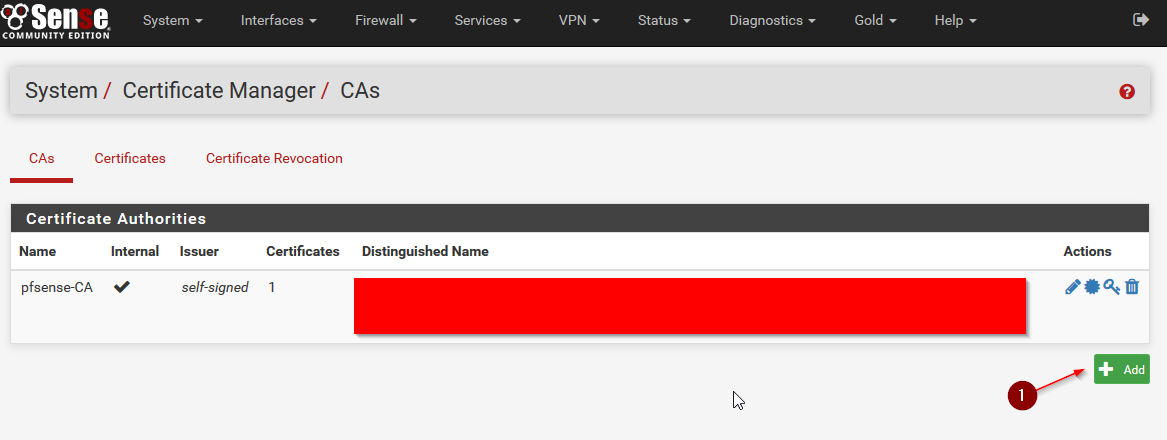
Task: Switch to the Certificates tab
Action: pyautogui.click(x=130, y=159)
